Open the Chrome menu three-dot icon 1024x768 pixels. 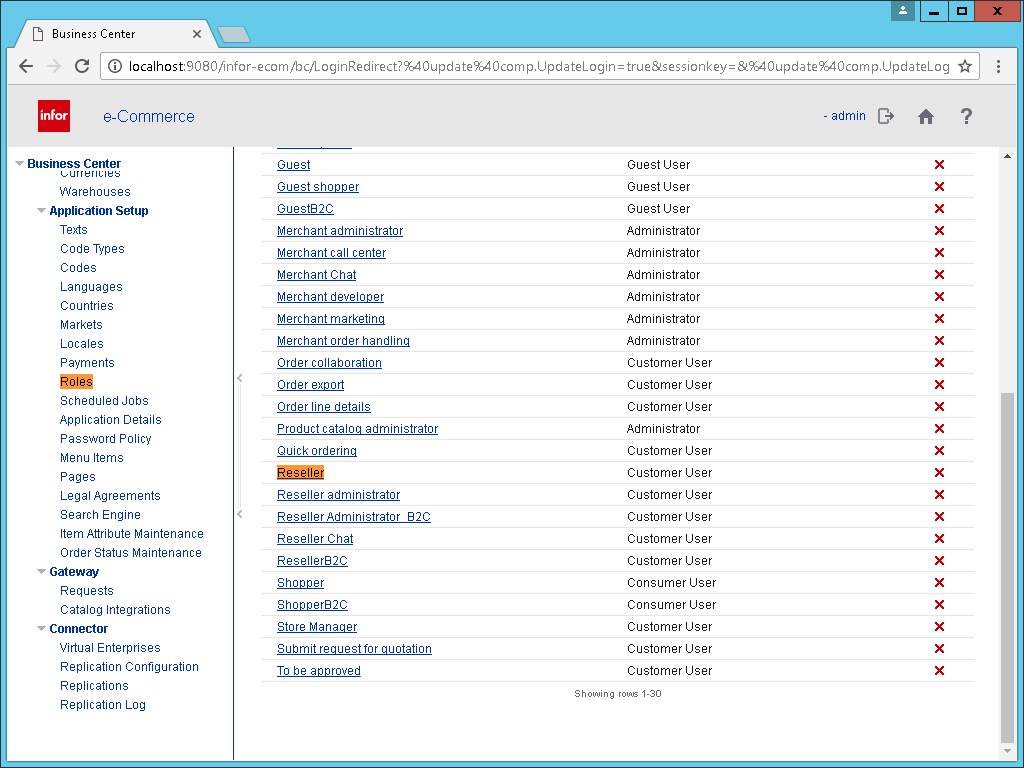[x=998, y=66]
